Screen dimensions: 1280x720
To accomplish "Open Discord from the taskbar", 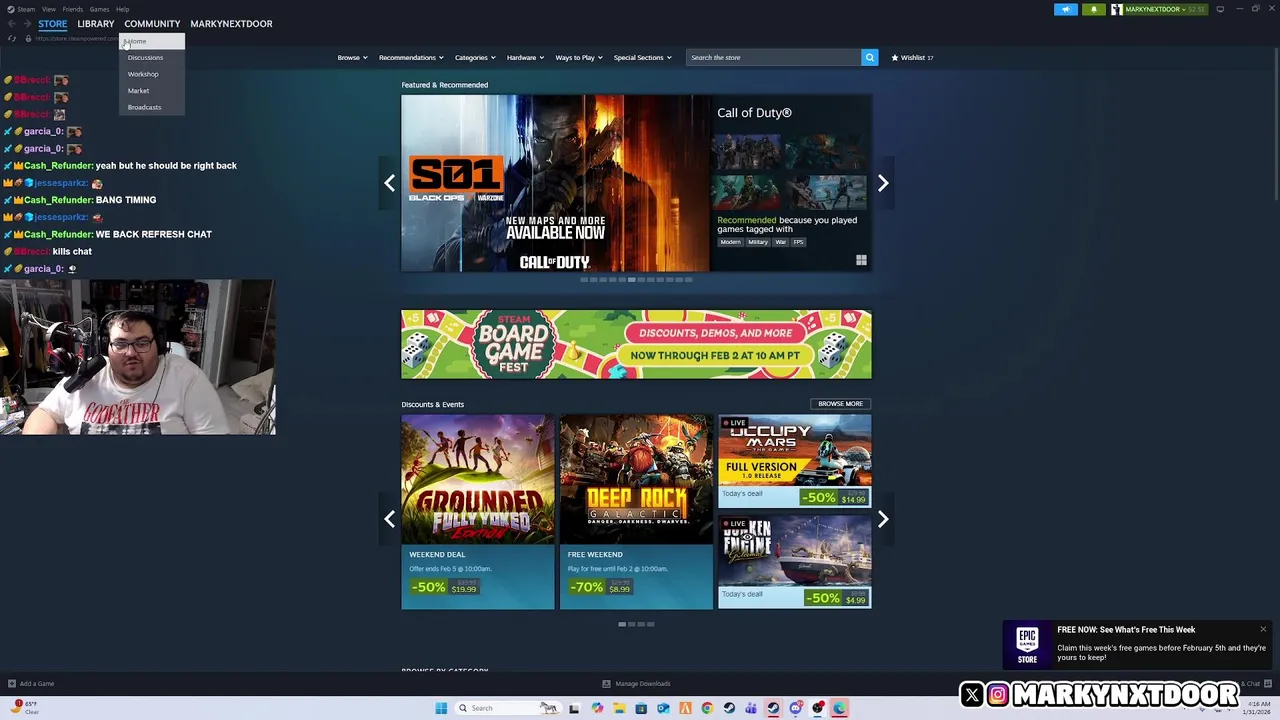I will [x=795, y=708].
